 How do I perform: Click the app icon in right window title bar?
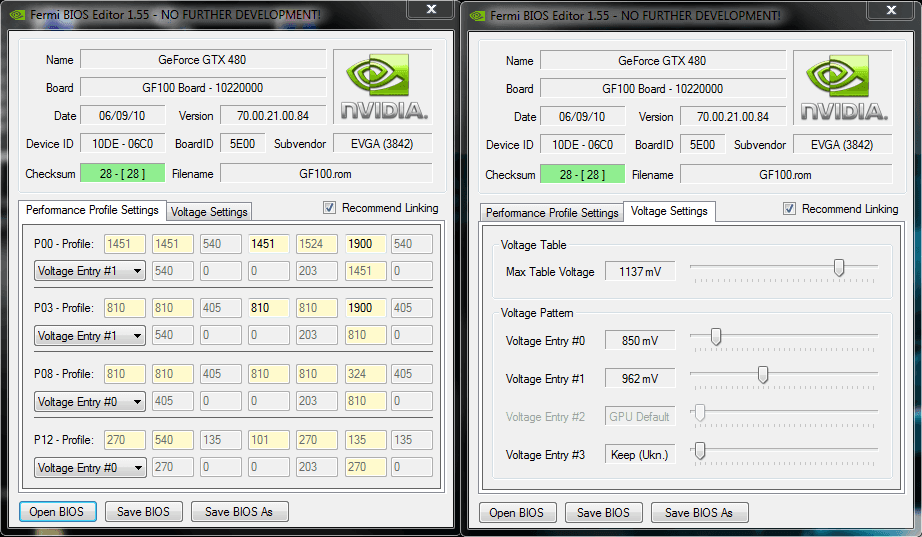(x=477, y=15)
